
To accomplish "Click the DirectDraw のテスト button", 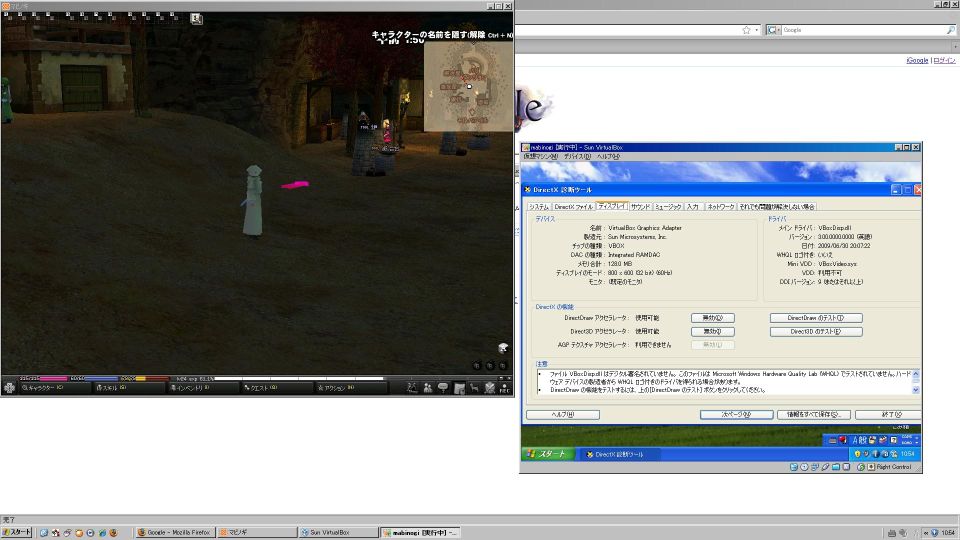I will [x=816, y=318].
